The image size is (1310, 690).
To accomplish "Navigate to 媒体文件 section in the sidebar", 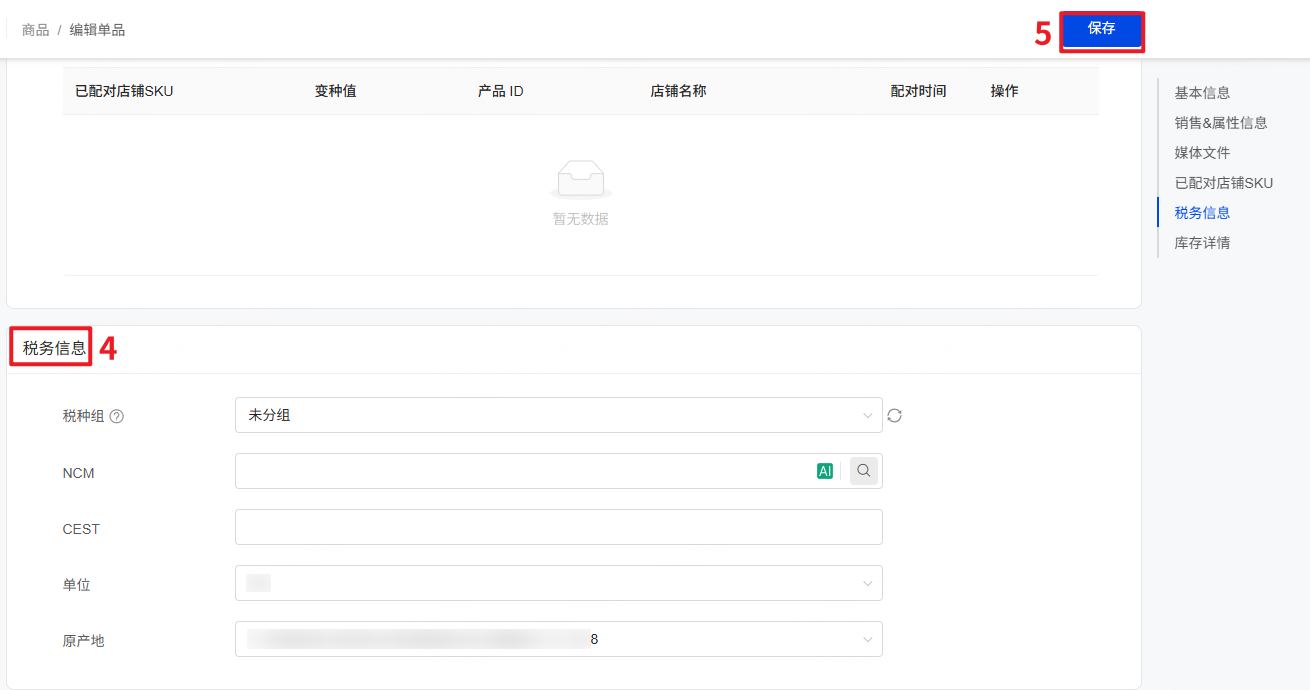I will [x=1202, y=153].
